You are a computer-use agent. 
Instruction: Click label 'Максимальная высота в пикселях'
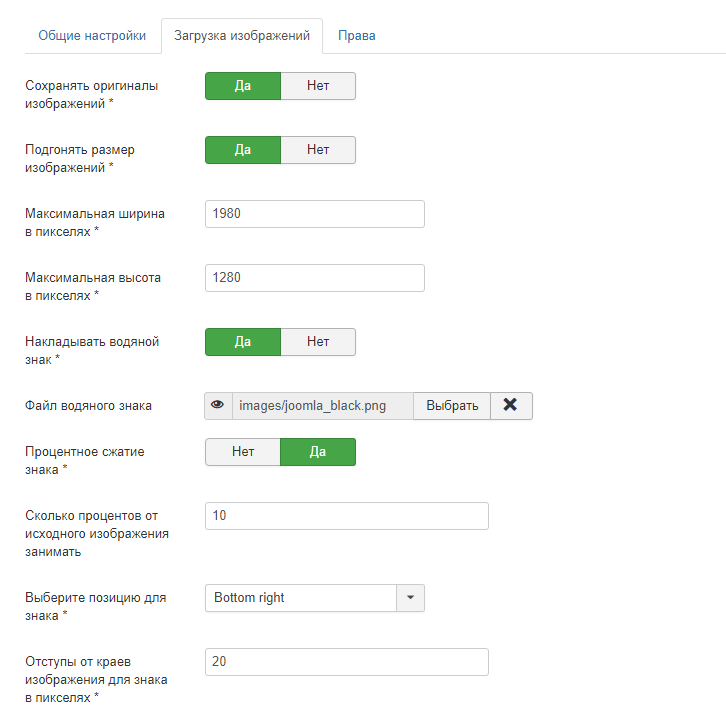coord(93,287)
